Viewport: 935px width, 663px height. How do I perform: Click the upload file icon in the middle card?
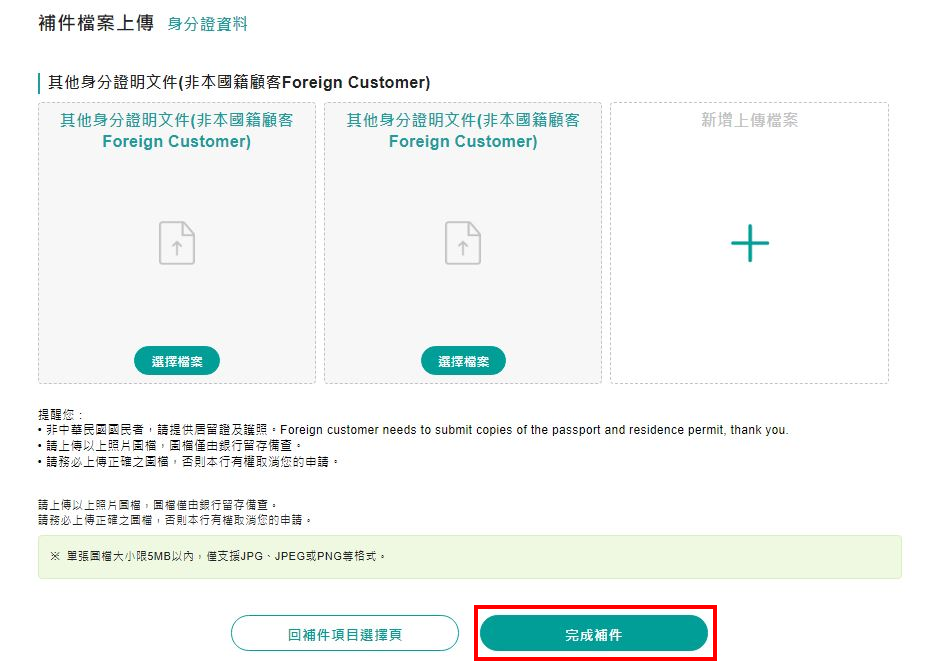coord(463,243)
